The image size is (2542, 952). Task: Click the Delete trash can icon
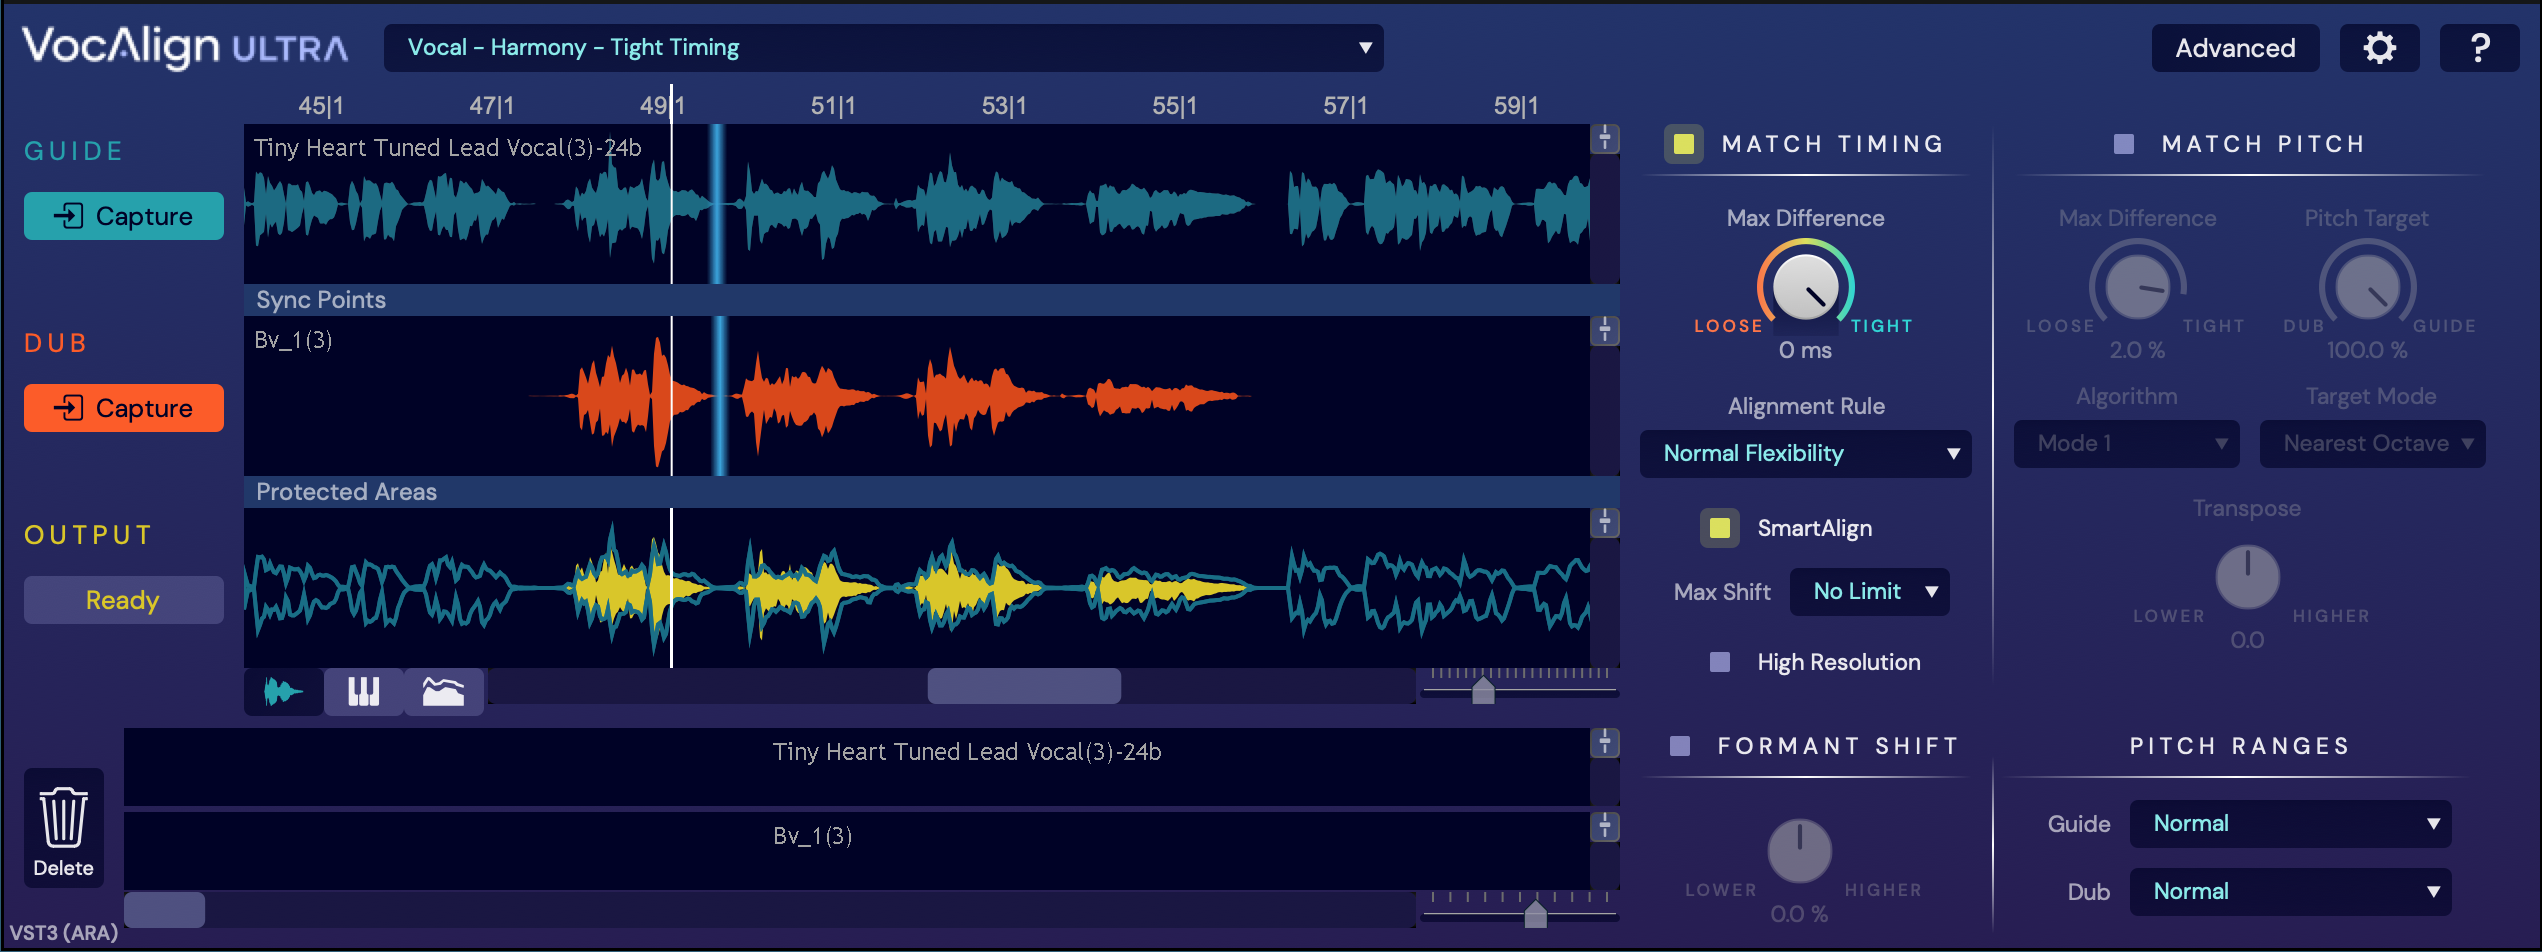click(x=64, y=828)
